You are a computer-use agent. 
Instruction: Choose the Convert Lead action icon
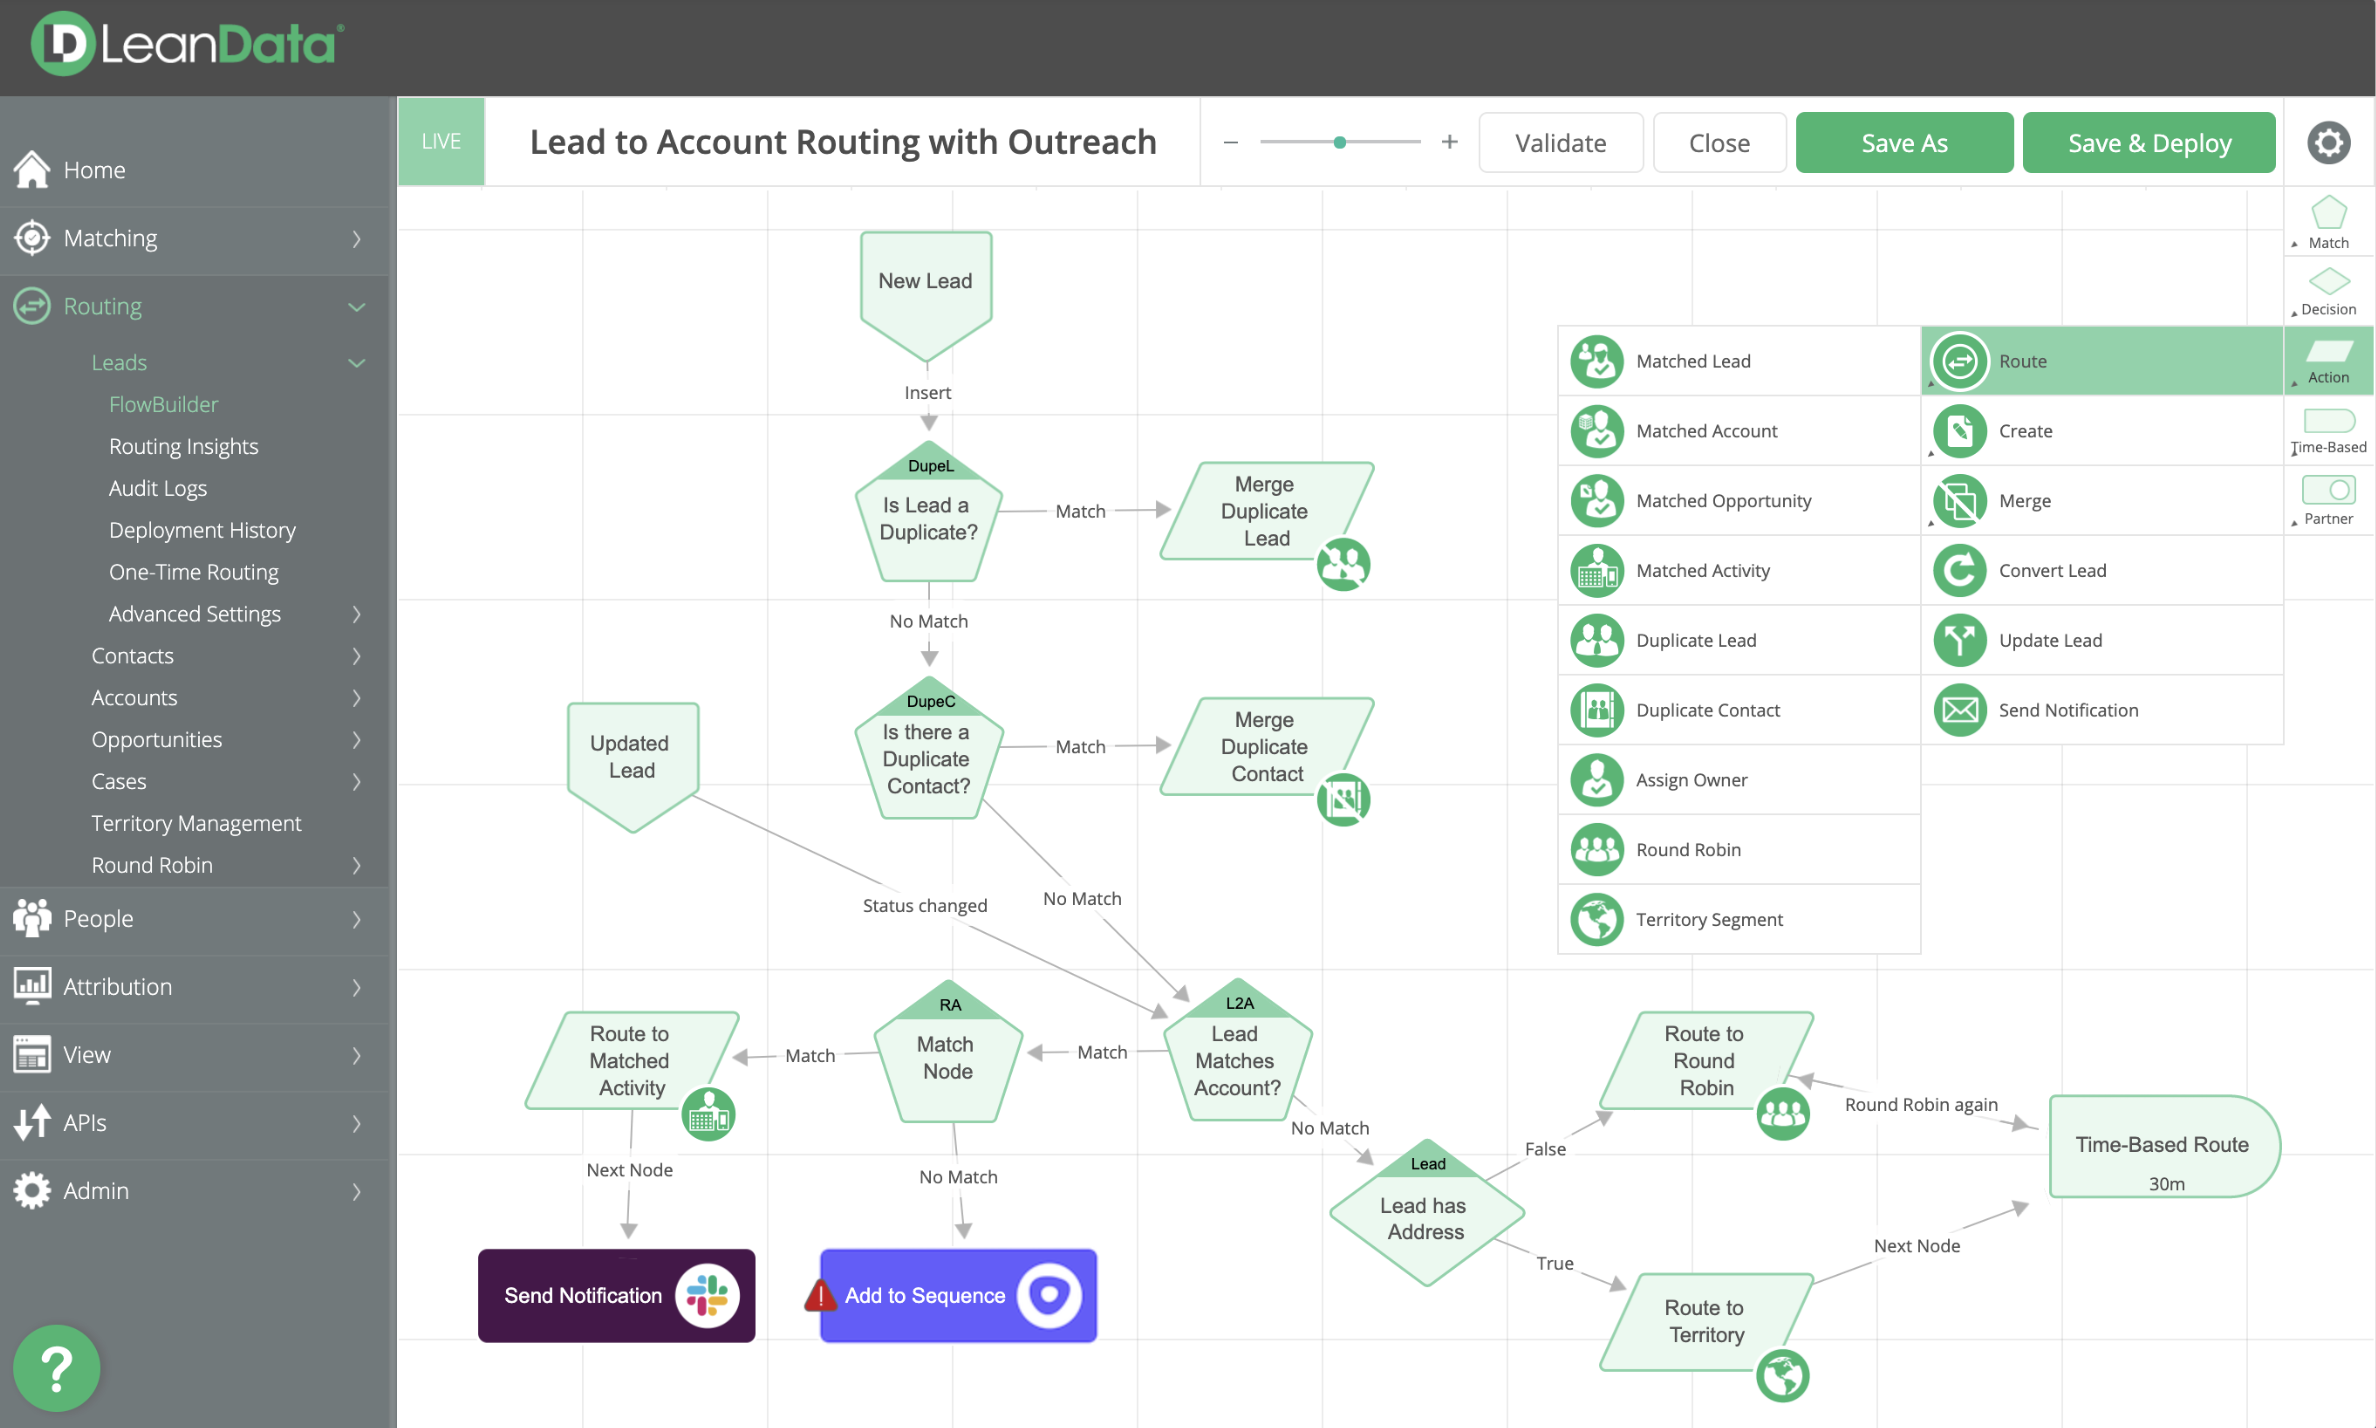click(1960, 571)
